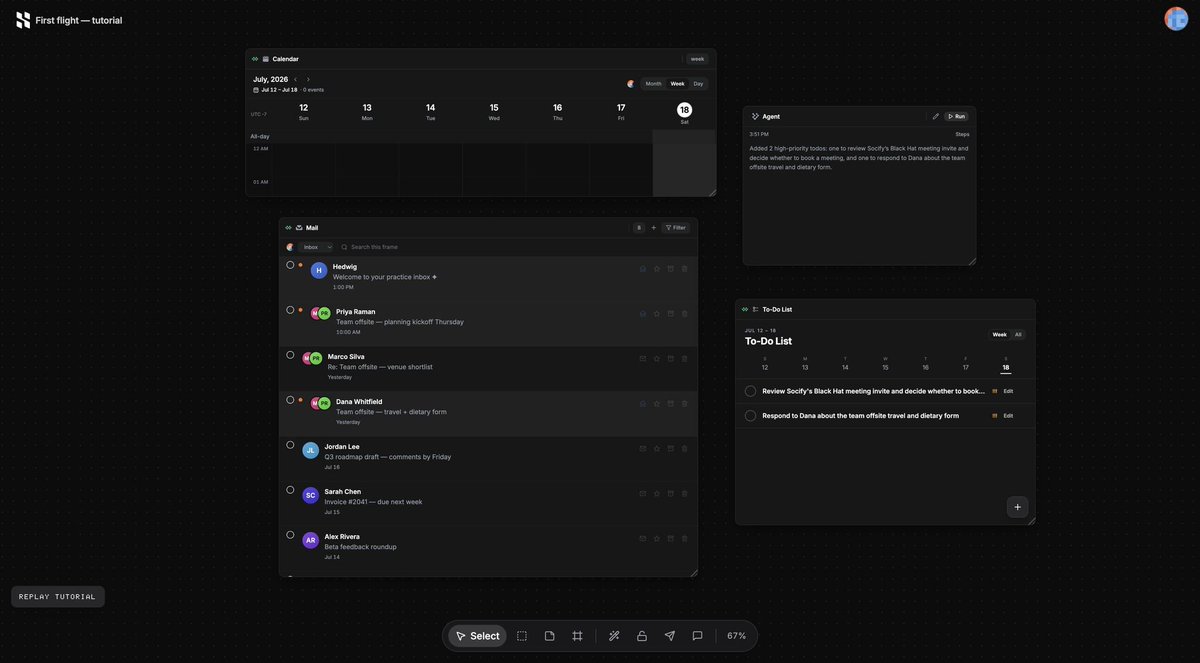Show the All tab in To-Do List
1200x663 pixels.
1018,335
